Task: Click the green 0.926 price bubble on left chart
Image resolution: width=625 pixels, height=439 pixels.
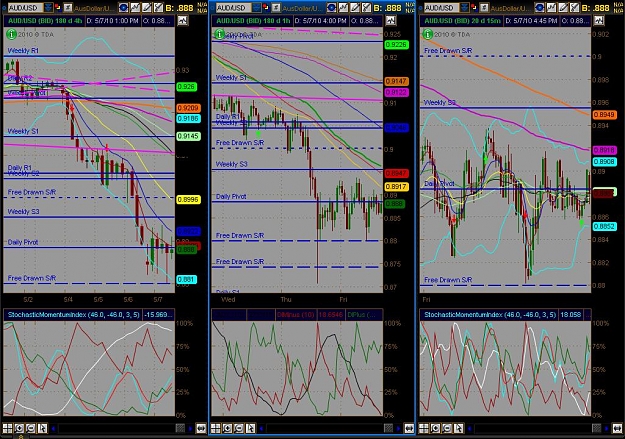Action: tap(187, 87)
